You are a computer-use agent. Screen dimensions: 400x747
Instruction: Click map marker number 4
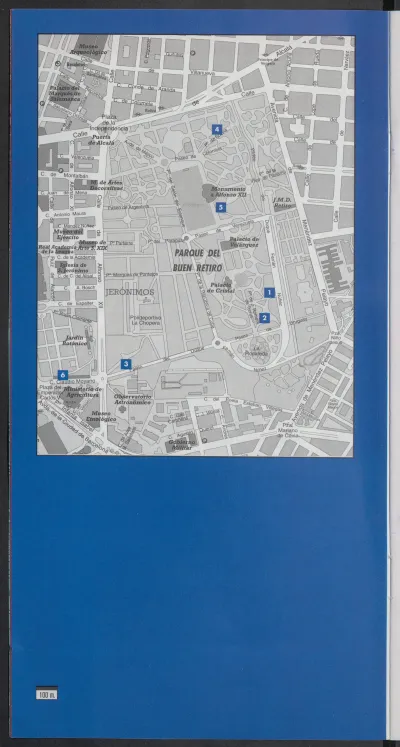click(217, 129)
